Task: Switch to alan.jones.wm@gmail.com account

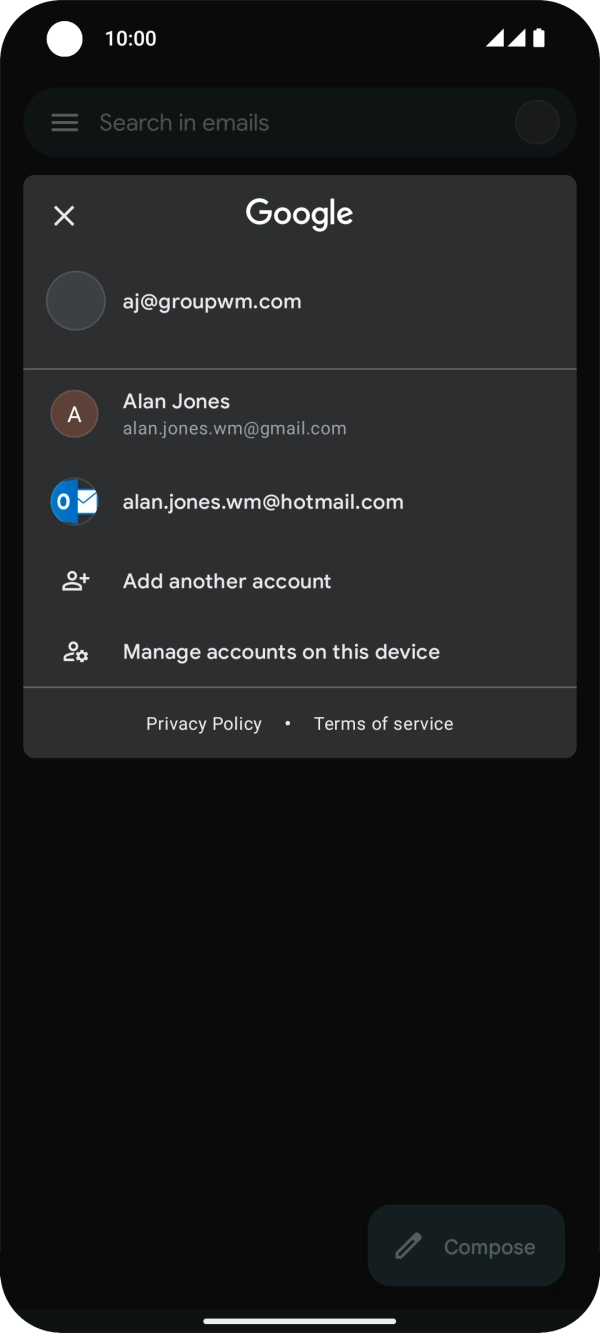Action: pos(300,414)
